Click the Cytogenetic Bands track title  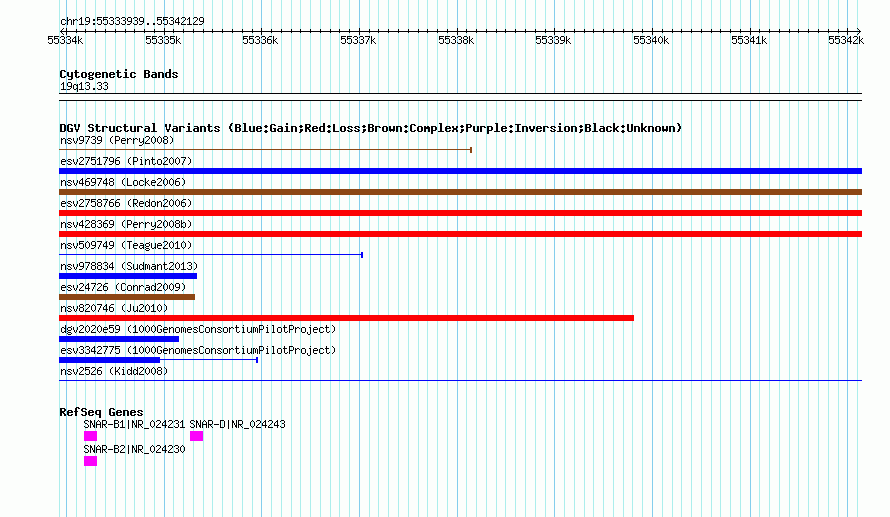119,74
